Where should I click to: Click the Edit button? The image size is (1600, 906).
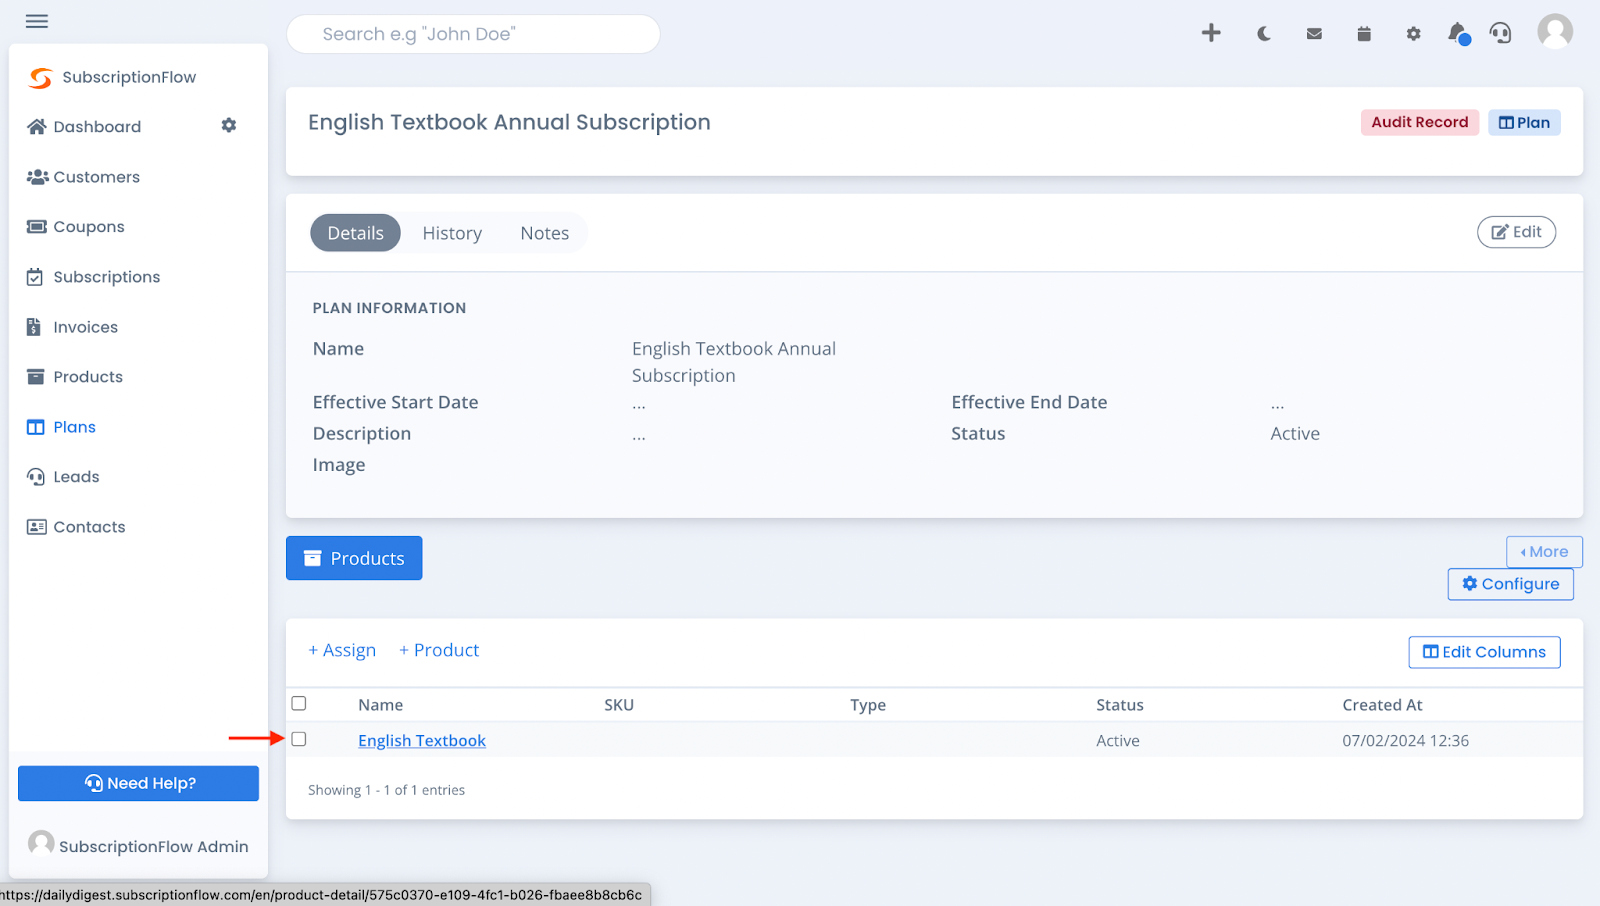click(x=1516, y=232)
